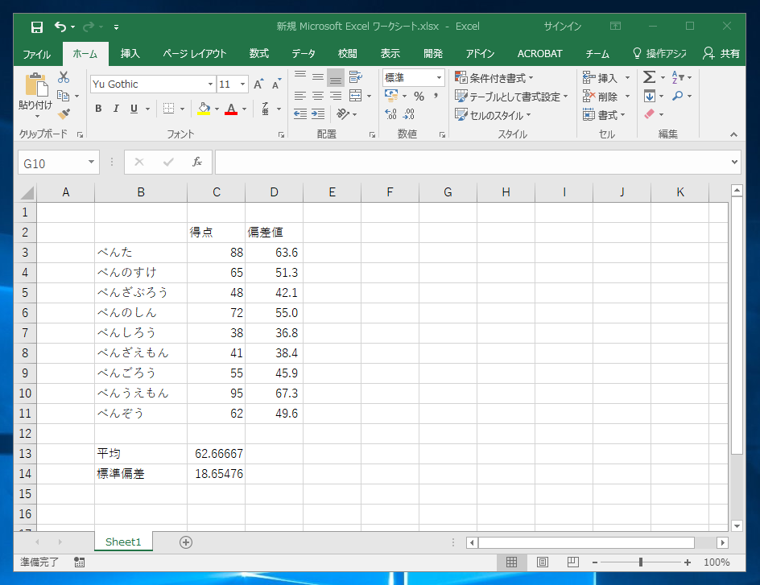
Task: Cut selection with the scissors icon
Action: coord(63,78)
